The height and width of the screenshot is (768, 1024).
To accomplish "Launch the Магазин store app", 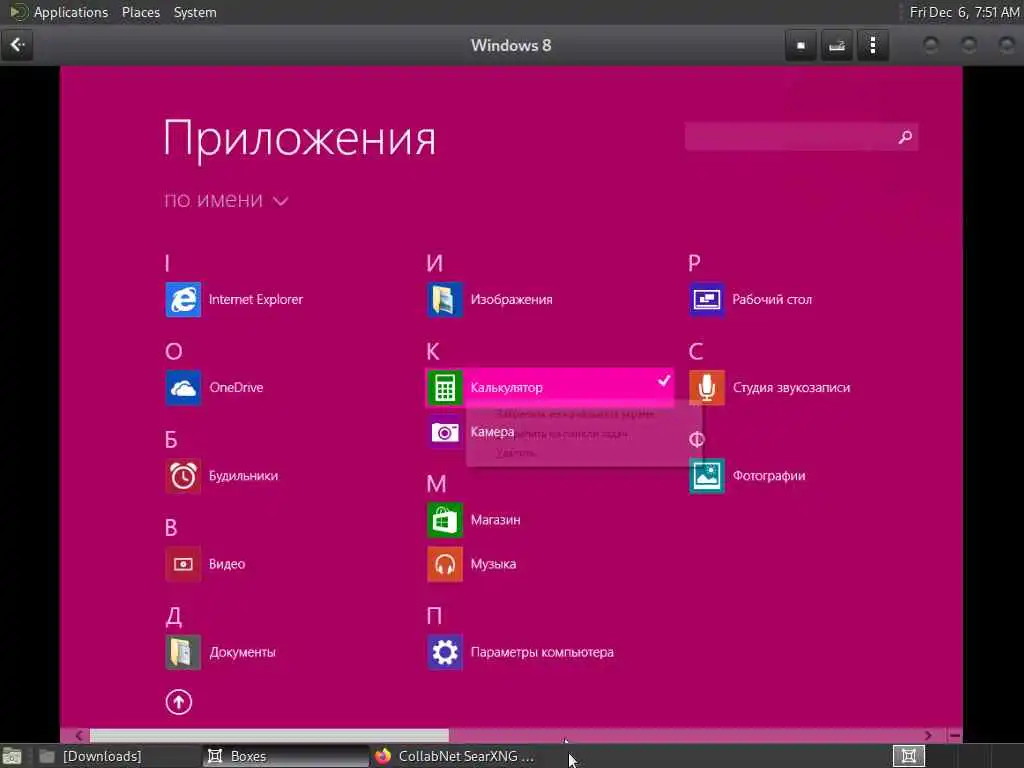I will (473, 520).
